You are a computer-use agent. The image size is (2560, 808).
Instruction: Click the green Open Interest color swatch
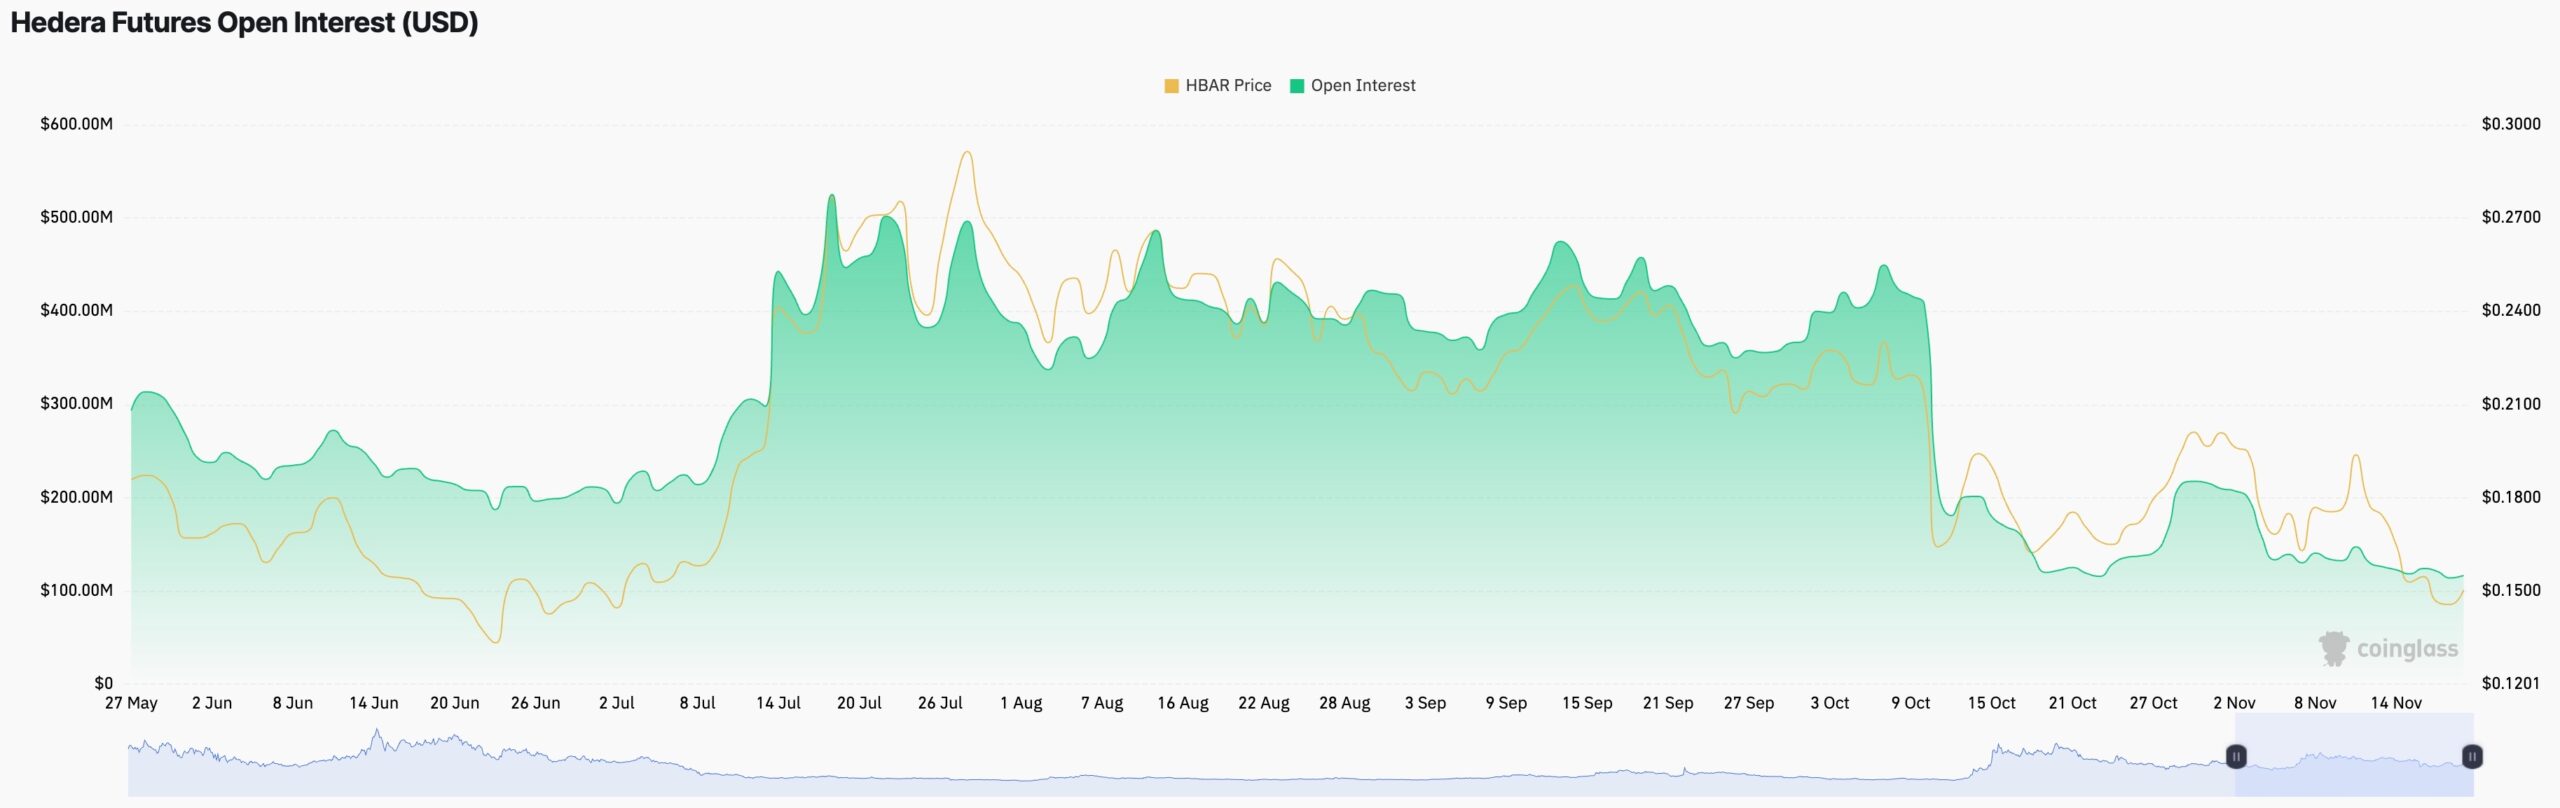[1297, 86]
